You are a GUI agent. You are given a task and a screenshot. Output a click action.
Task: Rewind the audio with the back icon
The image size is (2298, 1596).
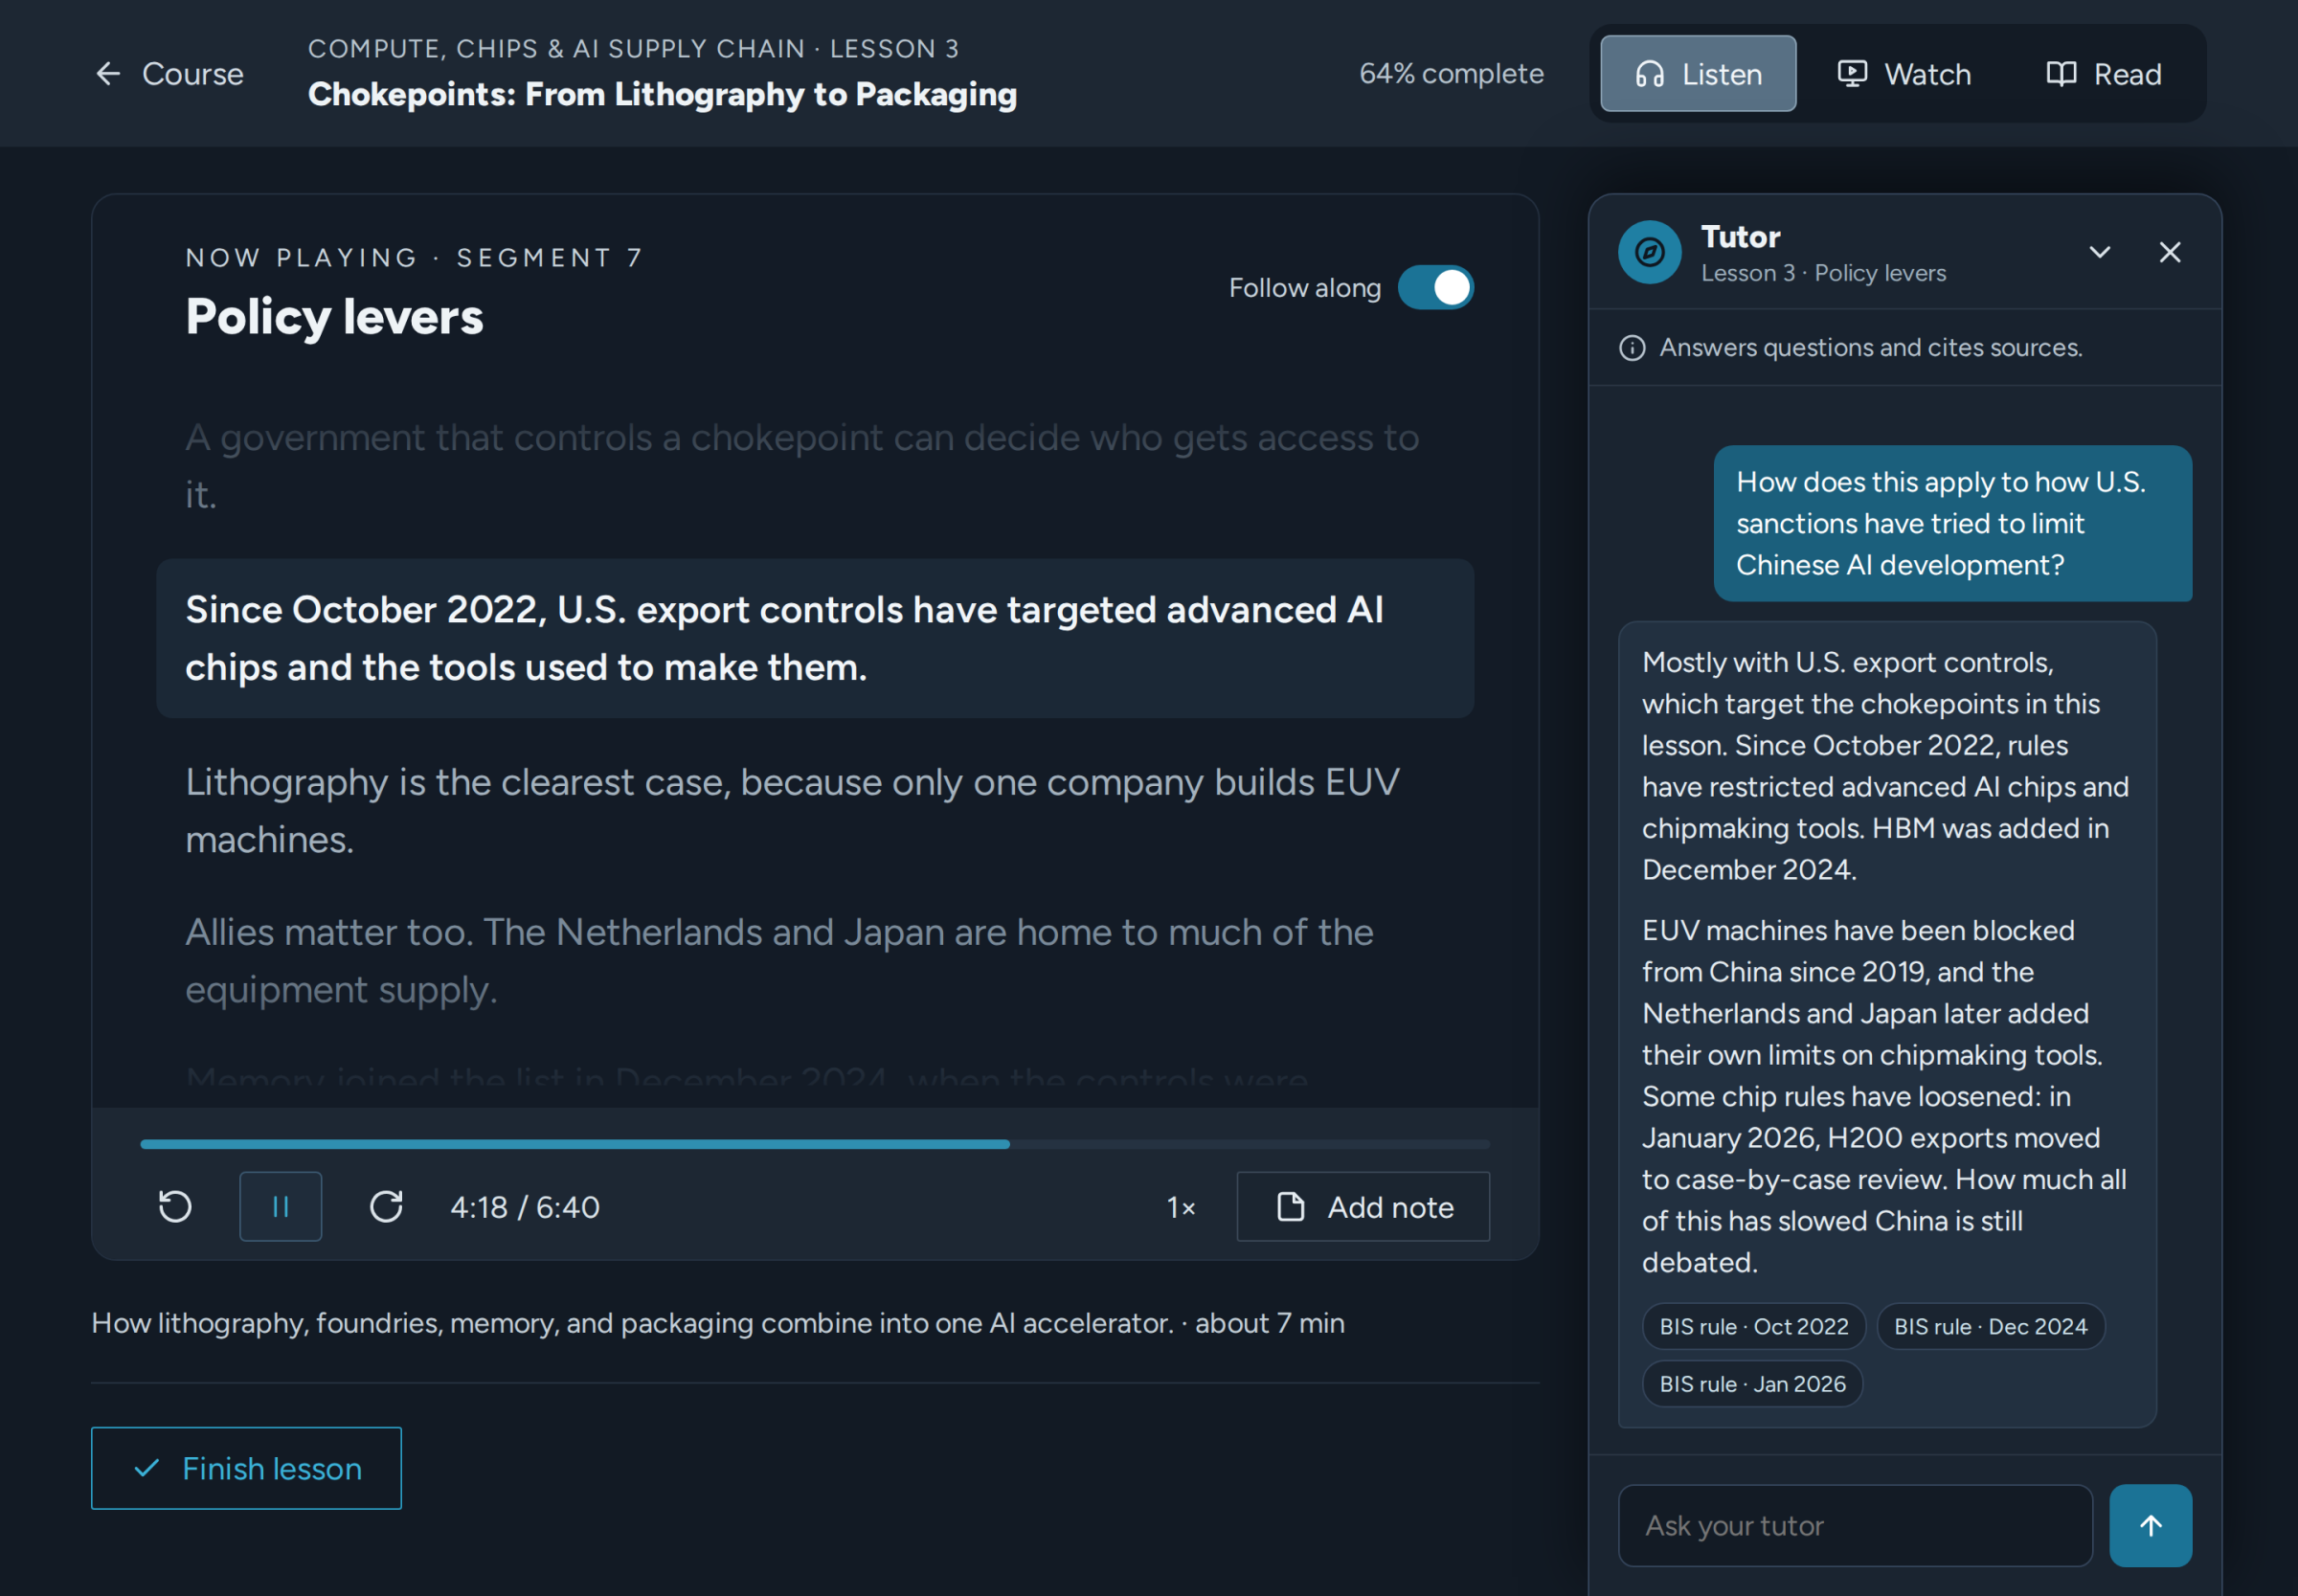pos(175,1206)
